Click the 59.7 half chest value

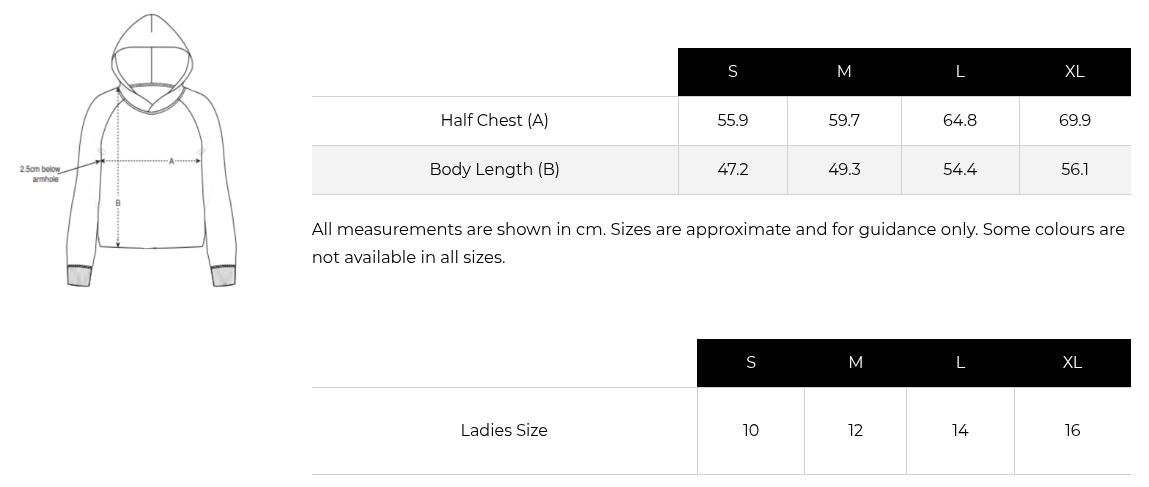(x=844, y=121)
